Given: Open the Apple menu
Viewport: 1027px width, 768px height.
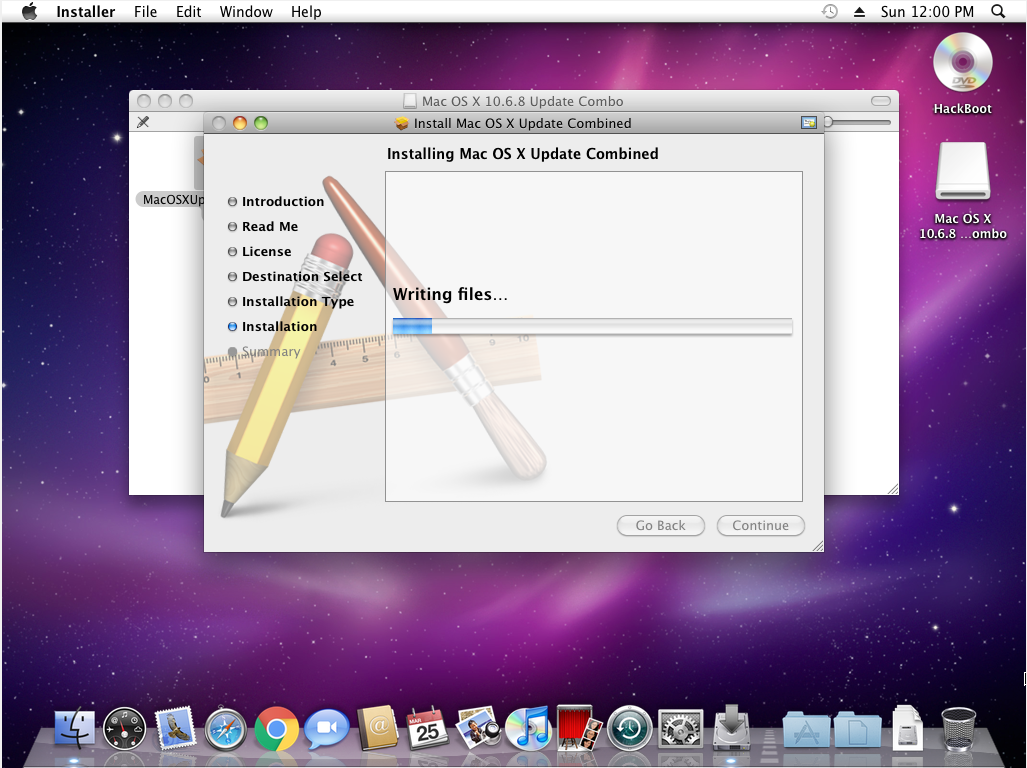Looking at the screenshot, I should (x=29, y=11).
